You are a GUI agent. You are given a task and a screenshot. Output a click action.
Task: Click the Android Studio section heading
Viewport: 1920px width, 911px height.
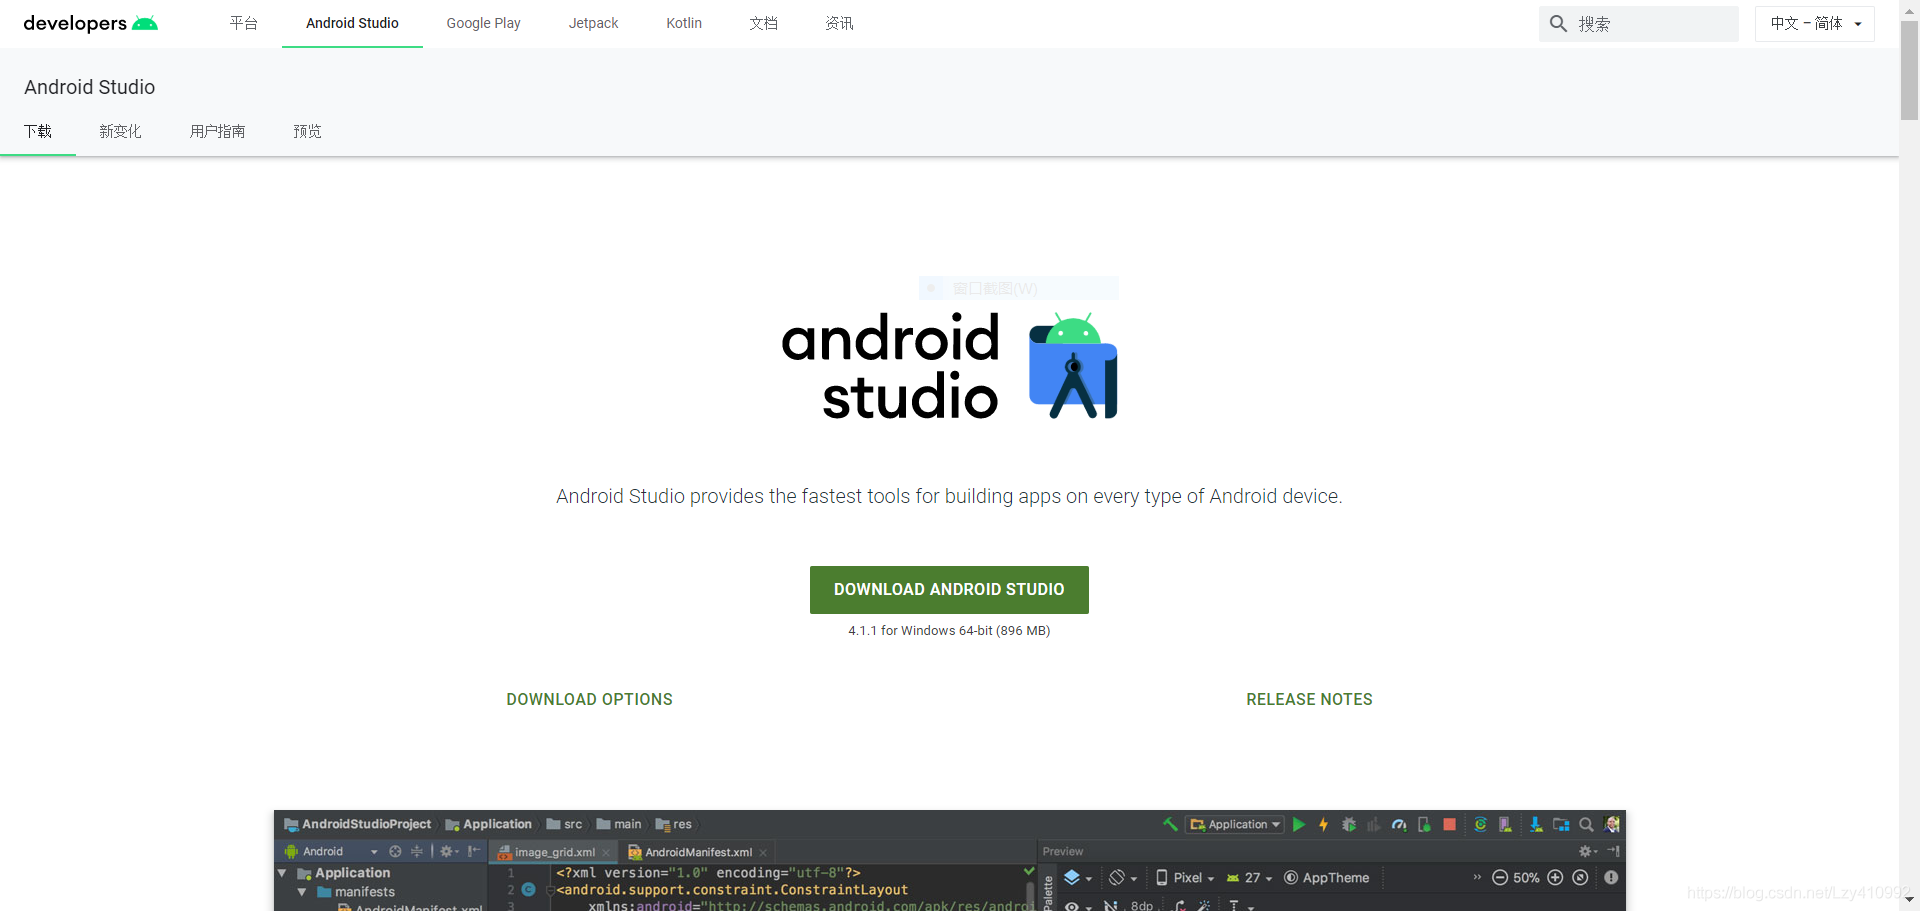click(x=90, y=87)
